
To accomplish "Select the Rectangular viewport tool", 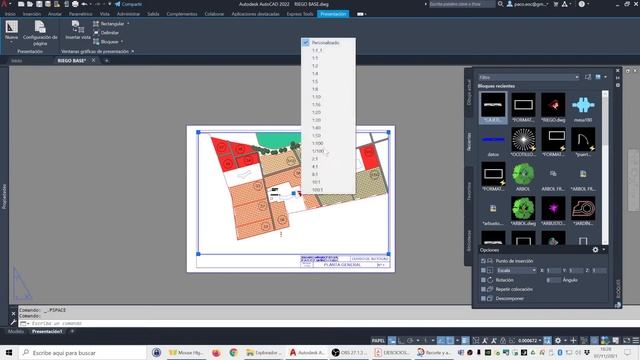I will 108,24.
